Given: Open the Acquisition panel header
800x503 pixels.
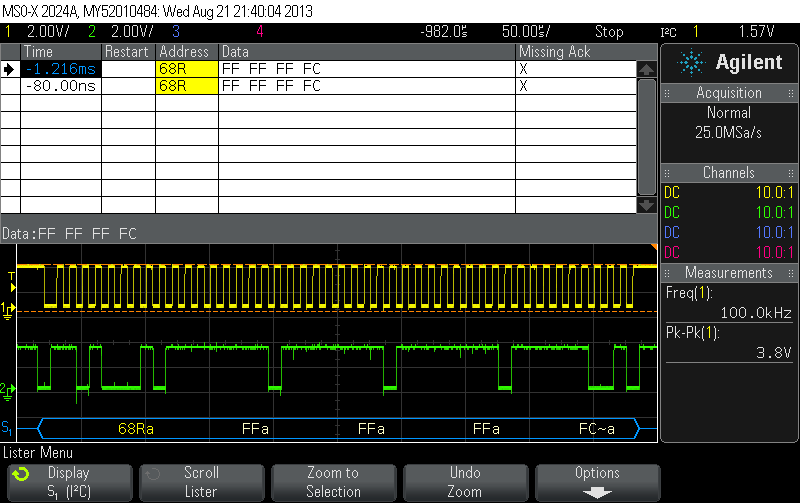Looking at the screenshot, I should [729, 93].
